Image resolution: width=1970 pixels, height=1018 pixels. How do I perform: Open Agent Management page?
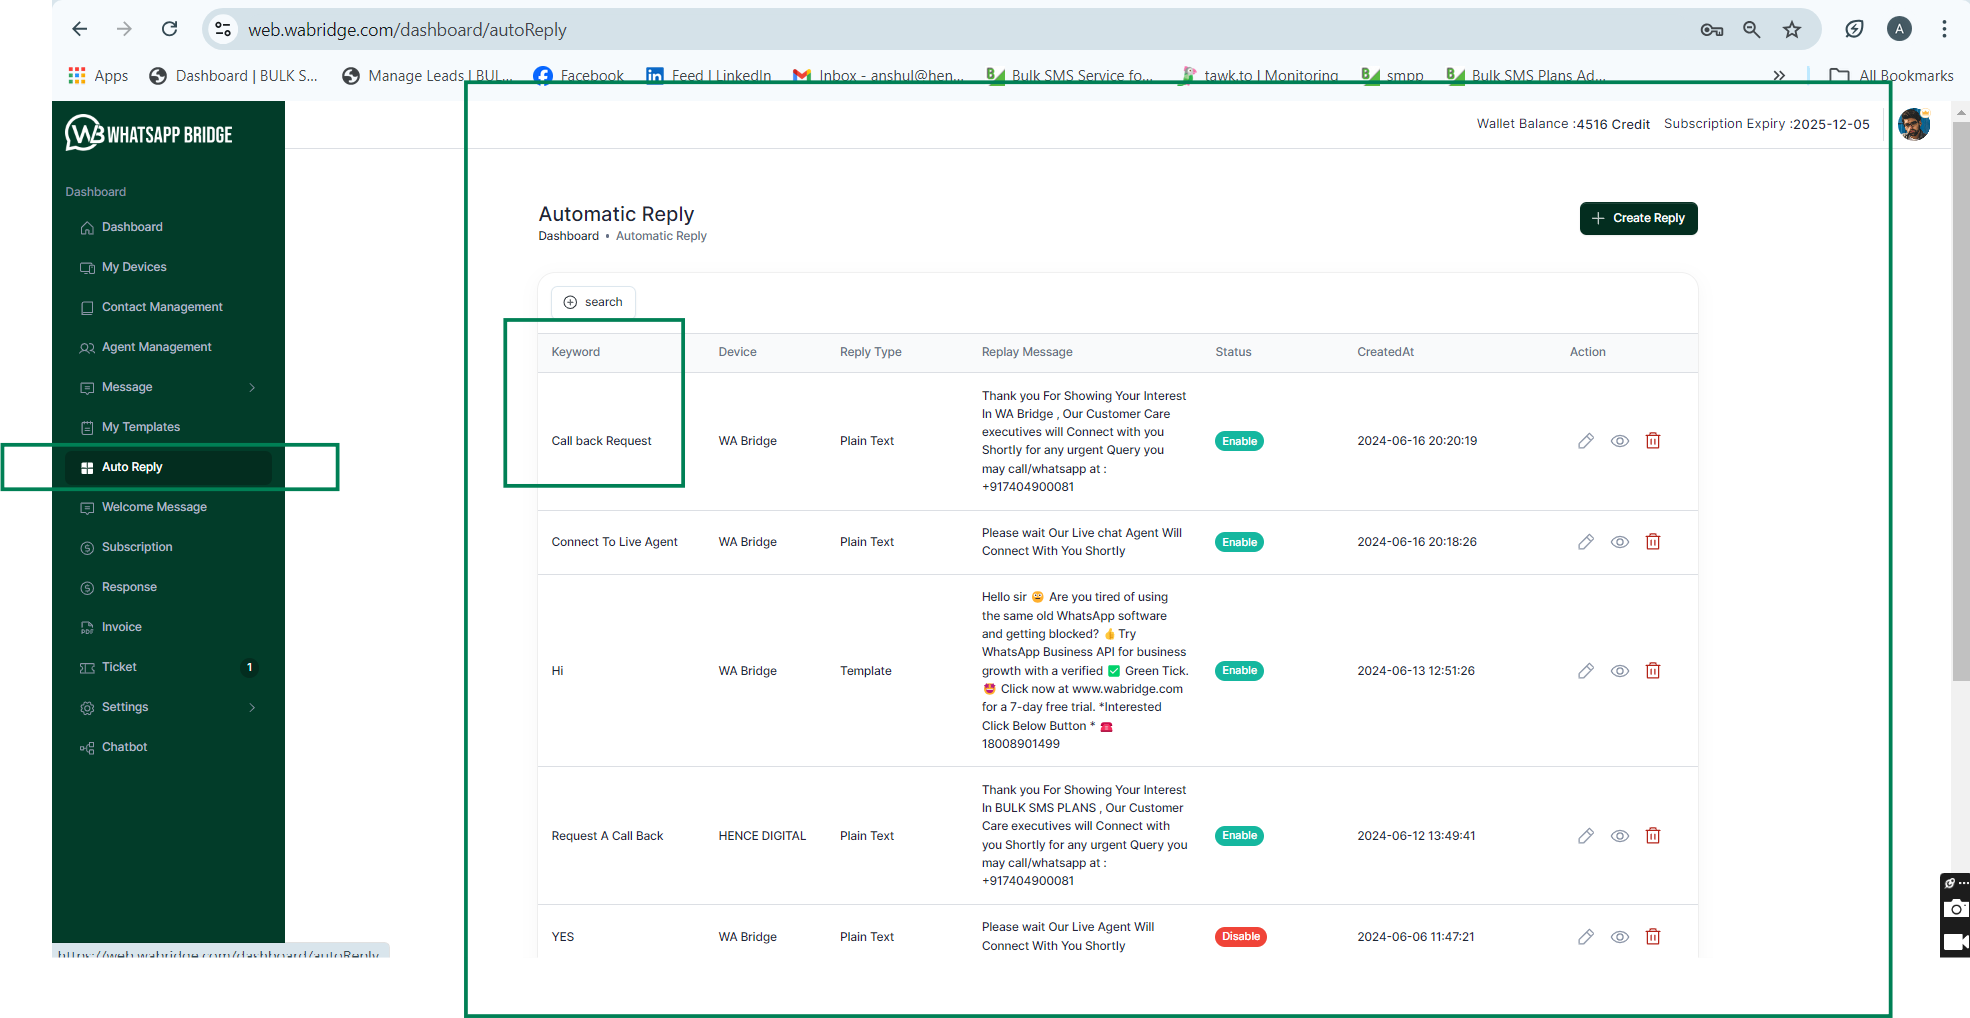pos(156,347)
